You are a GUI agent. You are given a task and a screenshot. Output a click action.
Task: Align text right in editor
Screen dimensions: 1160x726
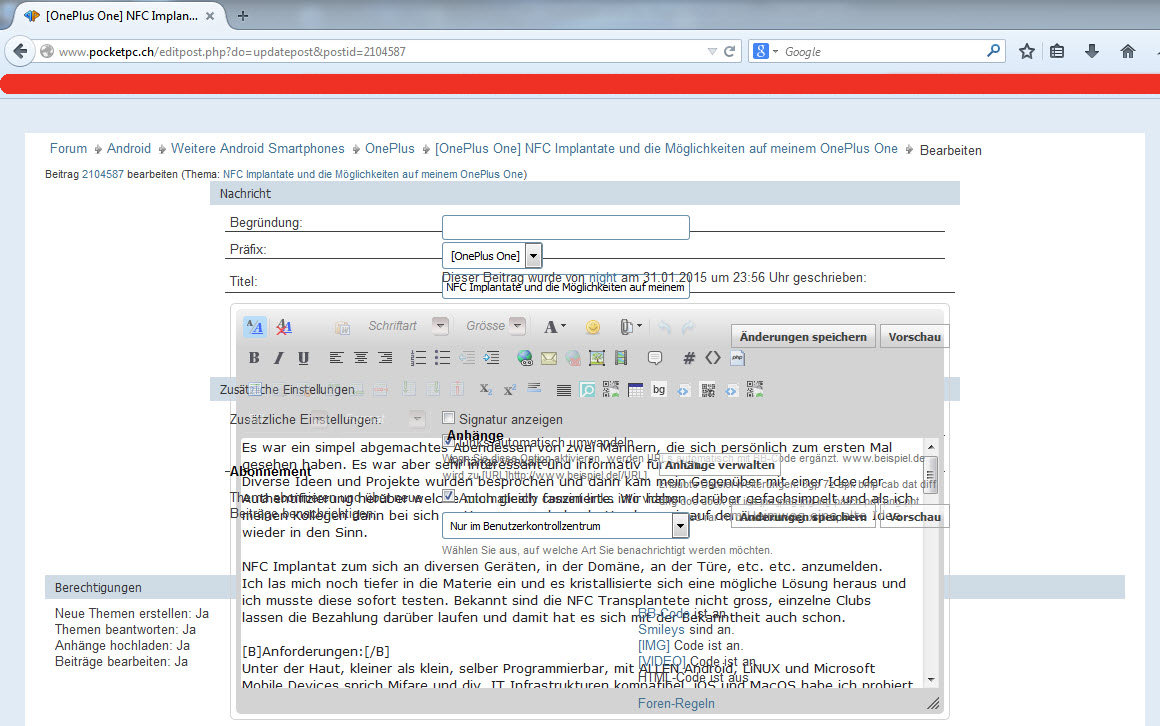click(385, 358)
